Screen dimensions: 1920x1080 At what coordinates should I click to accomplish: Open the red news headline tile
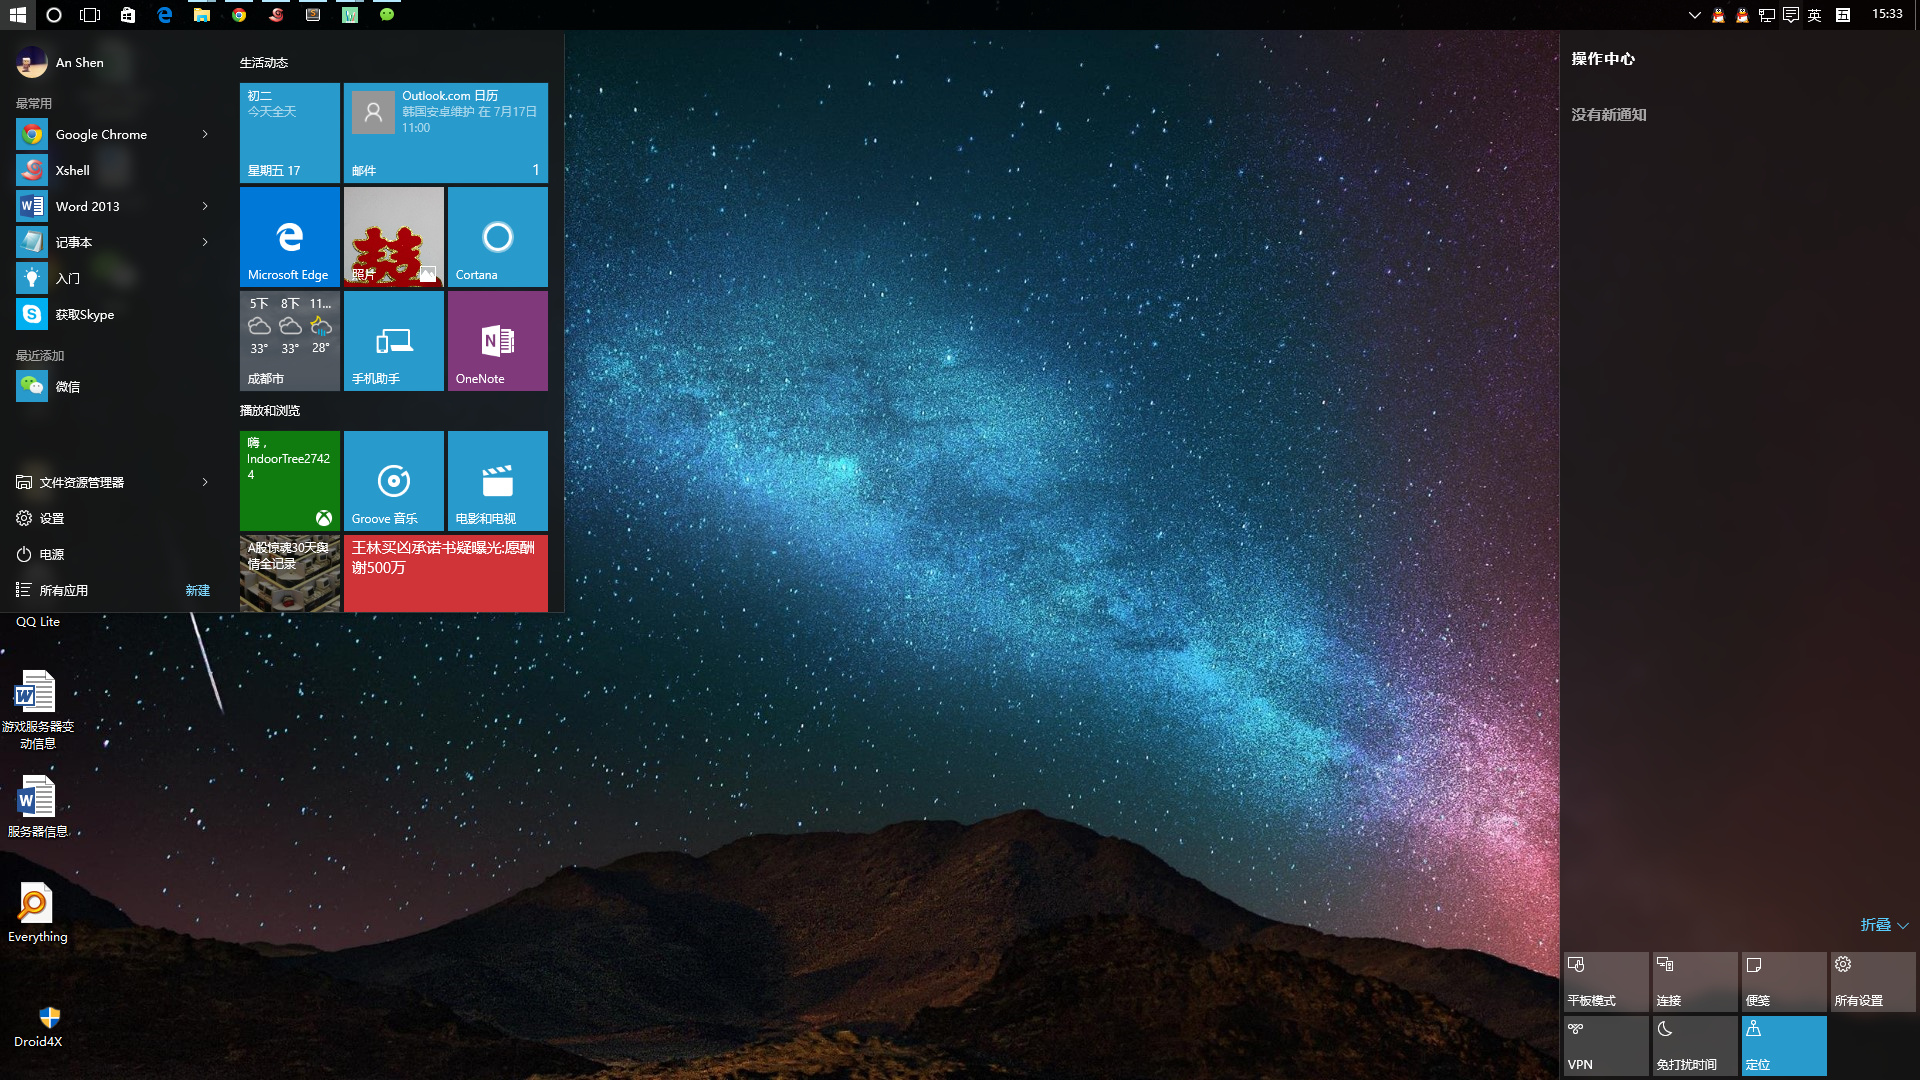coord(445,573)
